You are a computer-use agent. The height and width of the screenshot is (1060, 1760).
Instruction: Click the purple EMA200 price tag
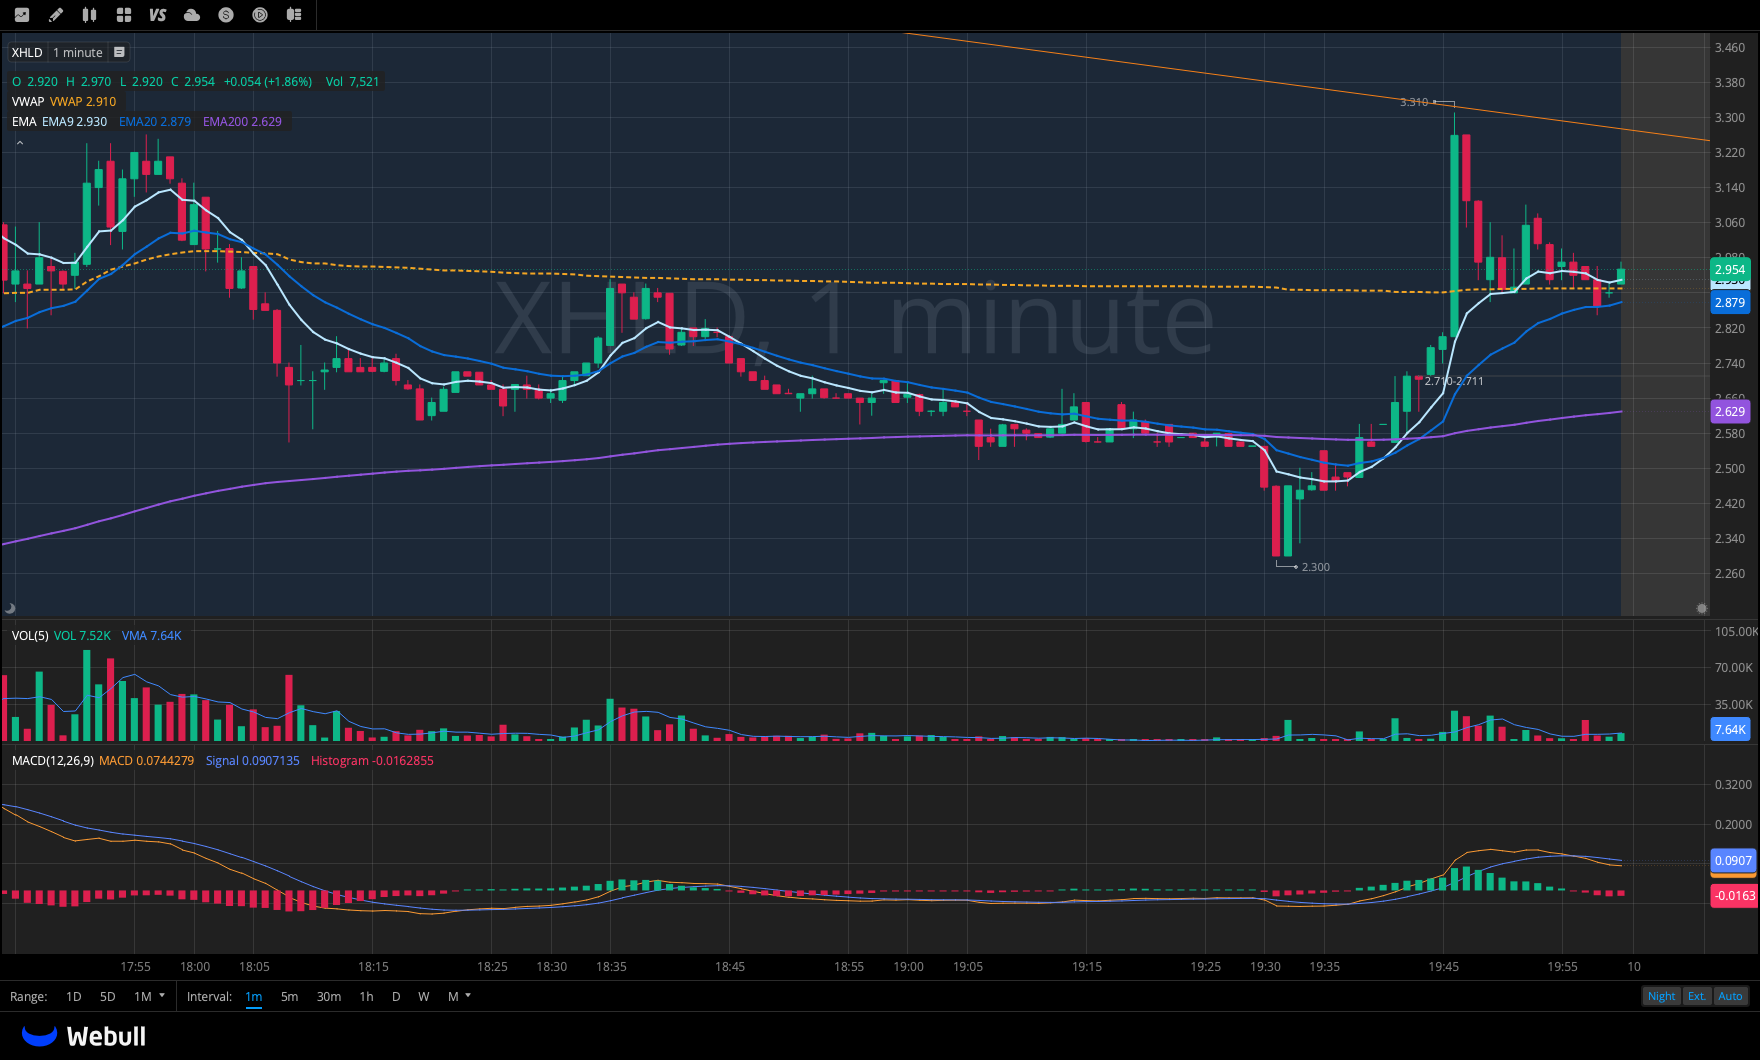pos(1730,411)
